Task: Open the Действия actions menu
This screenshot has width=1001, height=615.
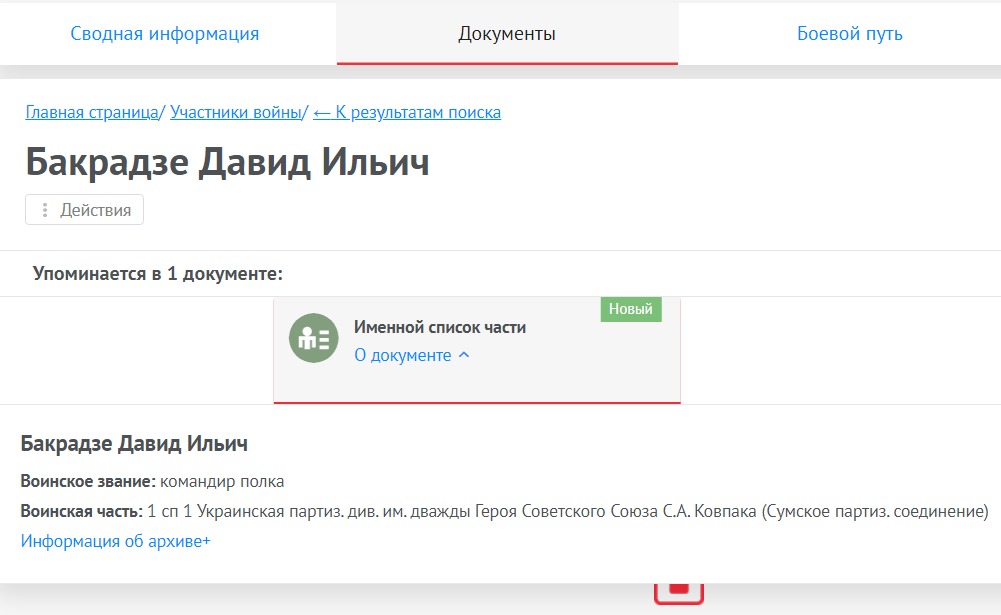Action: pyautogui.click(x=84, y=210)
